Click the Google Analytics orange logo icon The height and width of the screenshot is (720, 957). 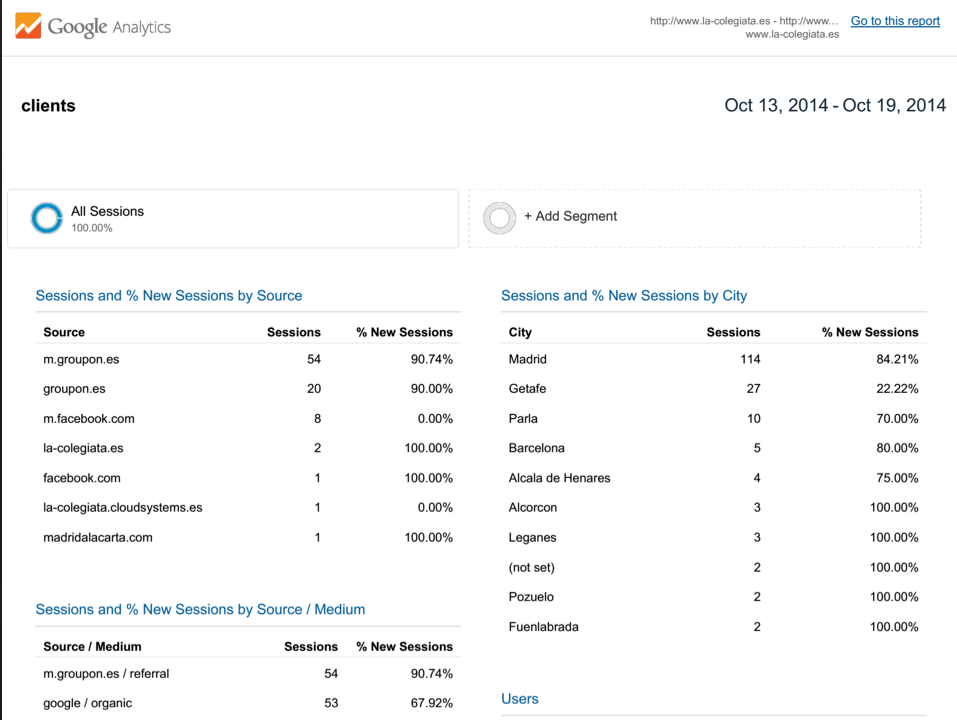coord(28,26)
